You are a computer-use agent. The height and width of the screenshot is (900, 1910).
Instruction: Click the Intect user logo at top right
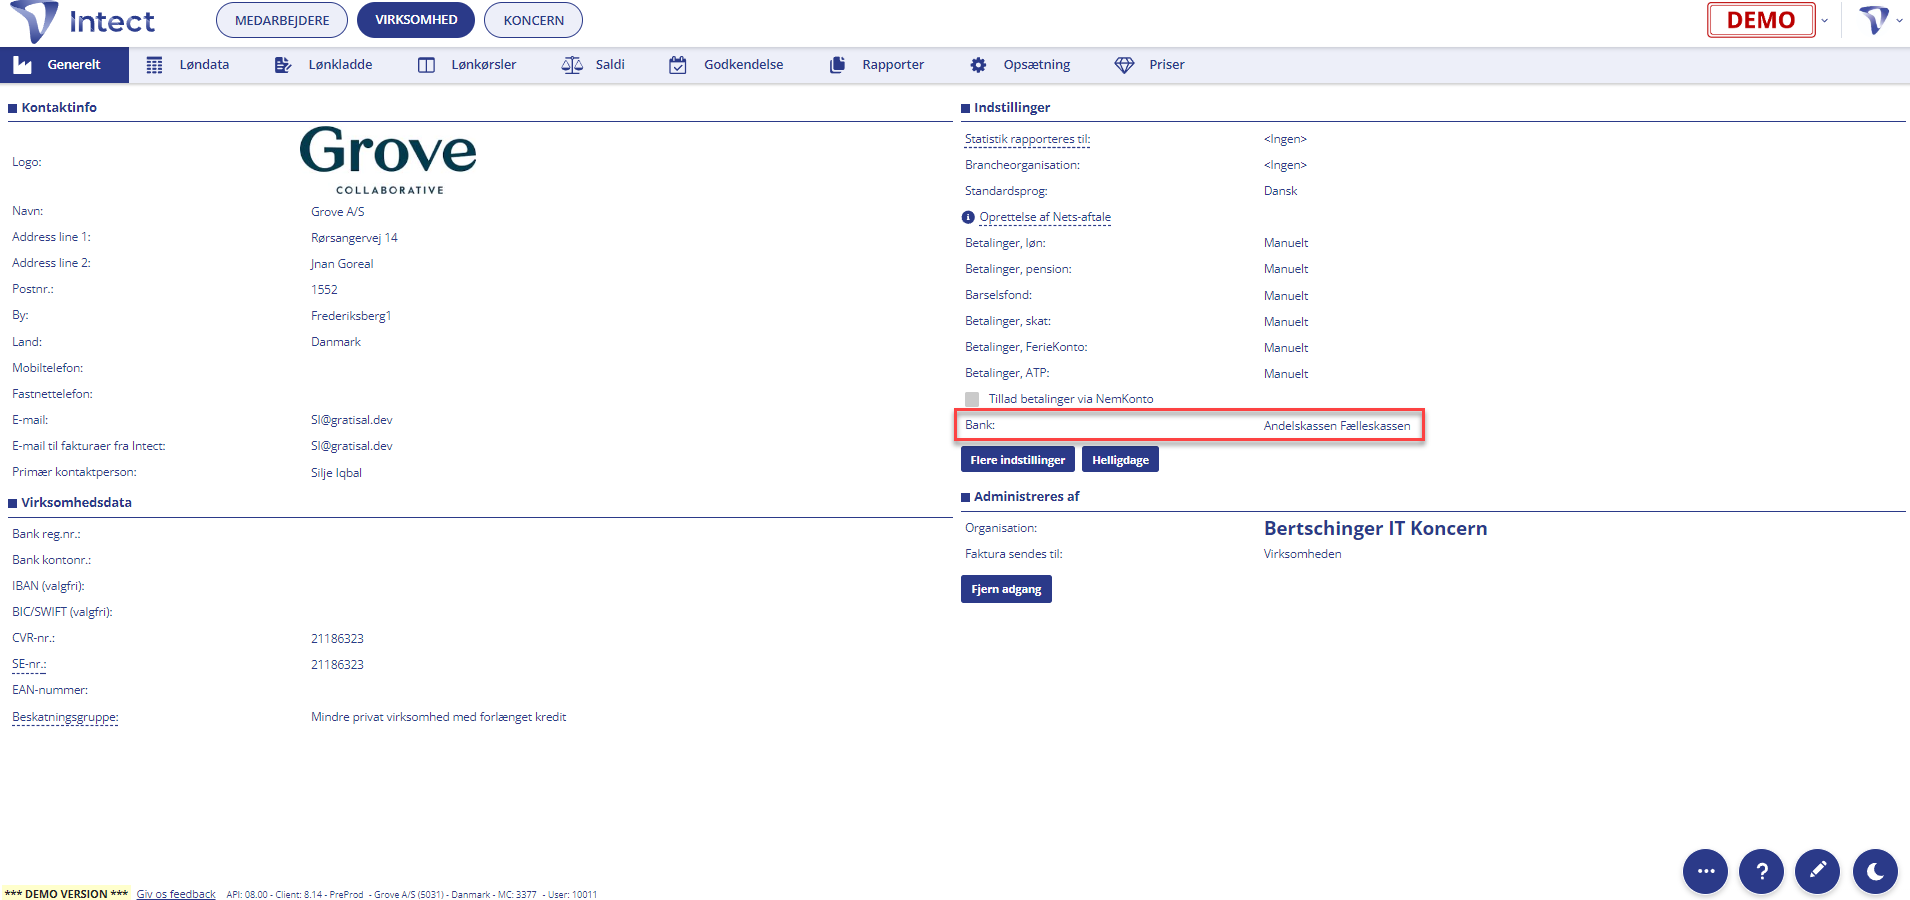click(1873, 19)
